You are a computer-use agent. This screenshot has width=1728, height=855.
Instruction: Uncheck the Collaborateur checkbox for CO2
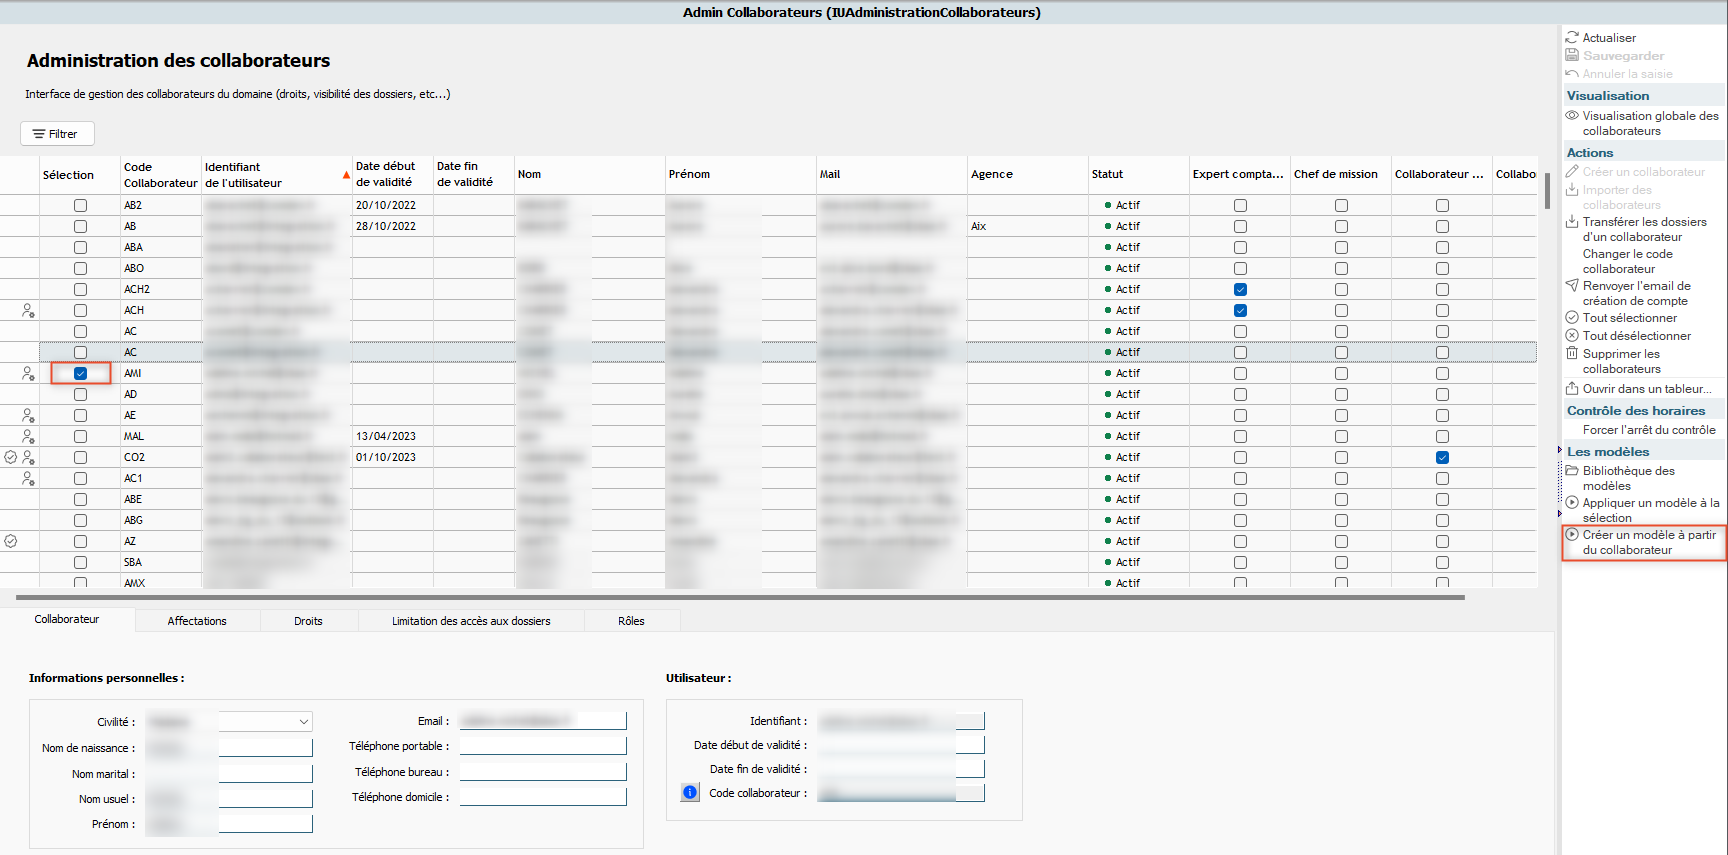tap(1442, 457)
